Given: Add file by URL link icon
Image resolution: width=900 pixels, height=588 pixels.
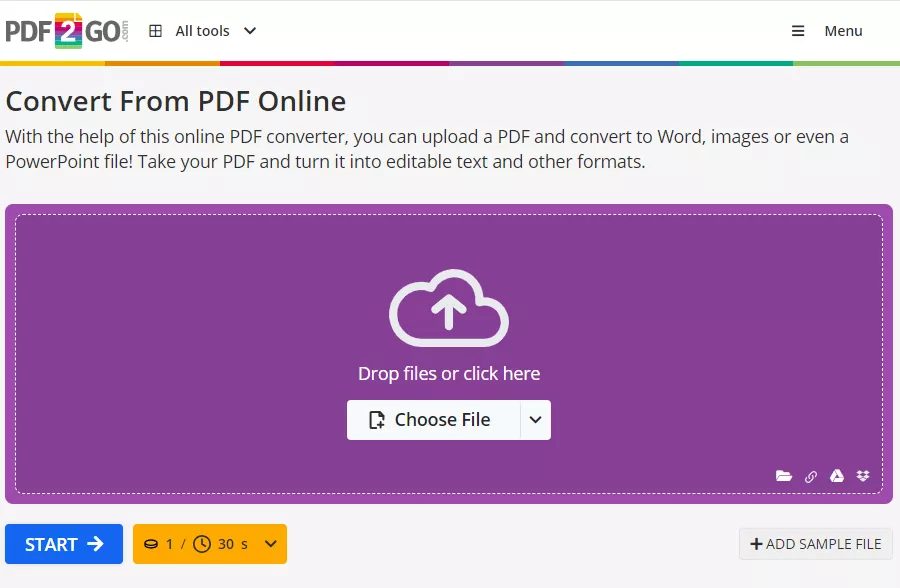Looking at the screenshot, I should point(810,477).
